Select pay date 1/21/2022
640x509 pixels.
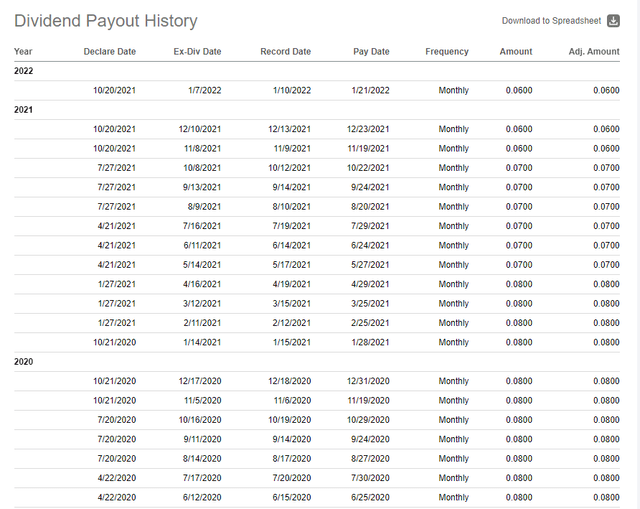tap(371, 90)
